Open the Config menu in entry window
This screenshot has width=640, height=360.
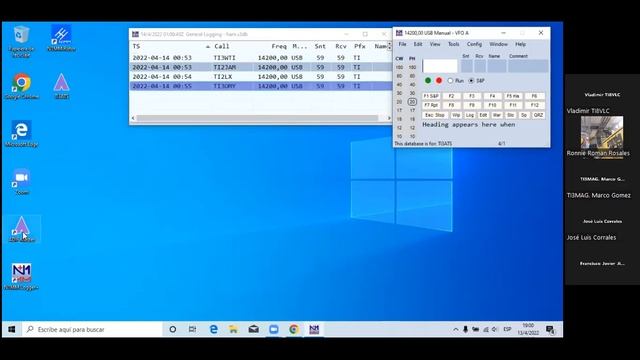[x=474, y=44]
